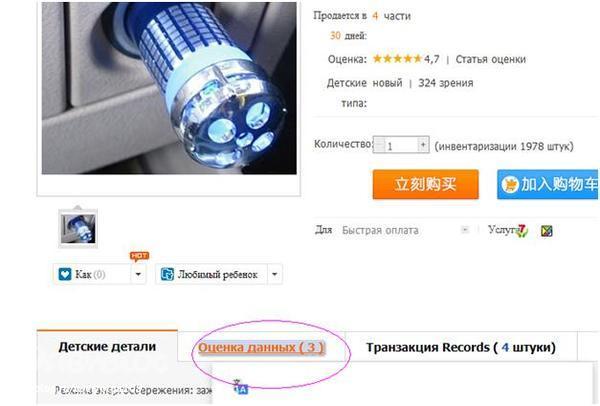
Task: Open the Транзакция Records tab
Action: pyautogui.click(x=461, y=347)
